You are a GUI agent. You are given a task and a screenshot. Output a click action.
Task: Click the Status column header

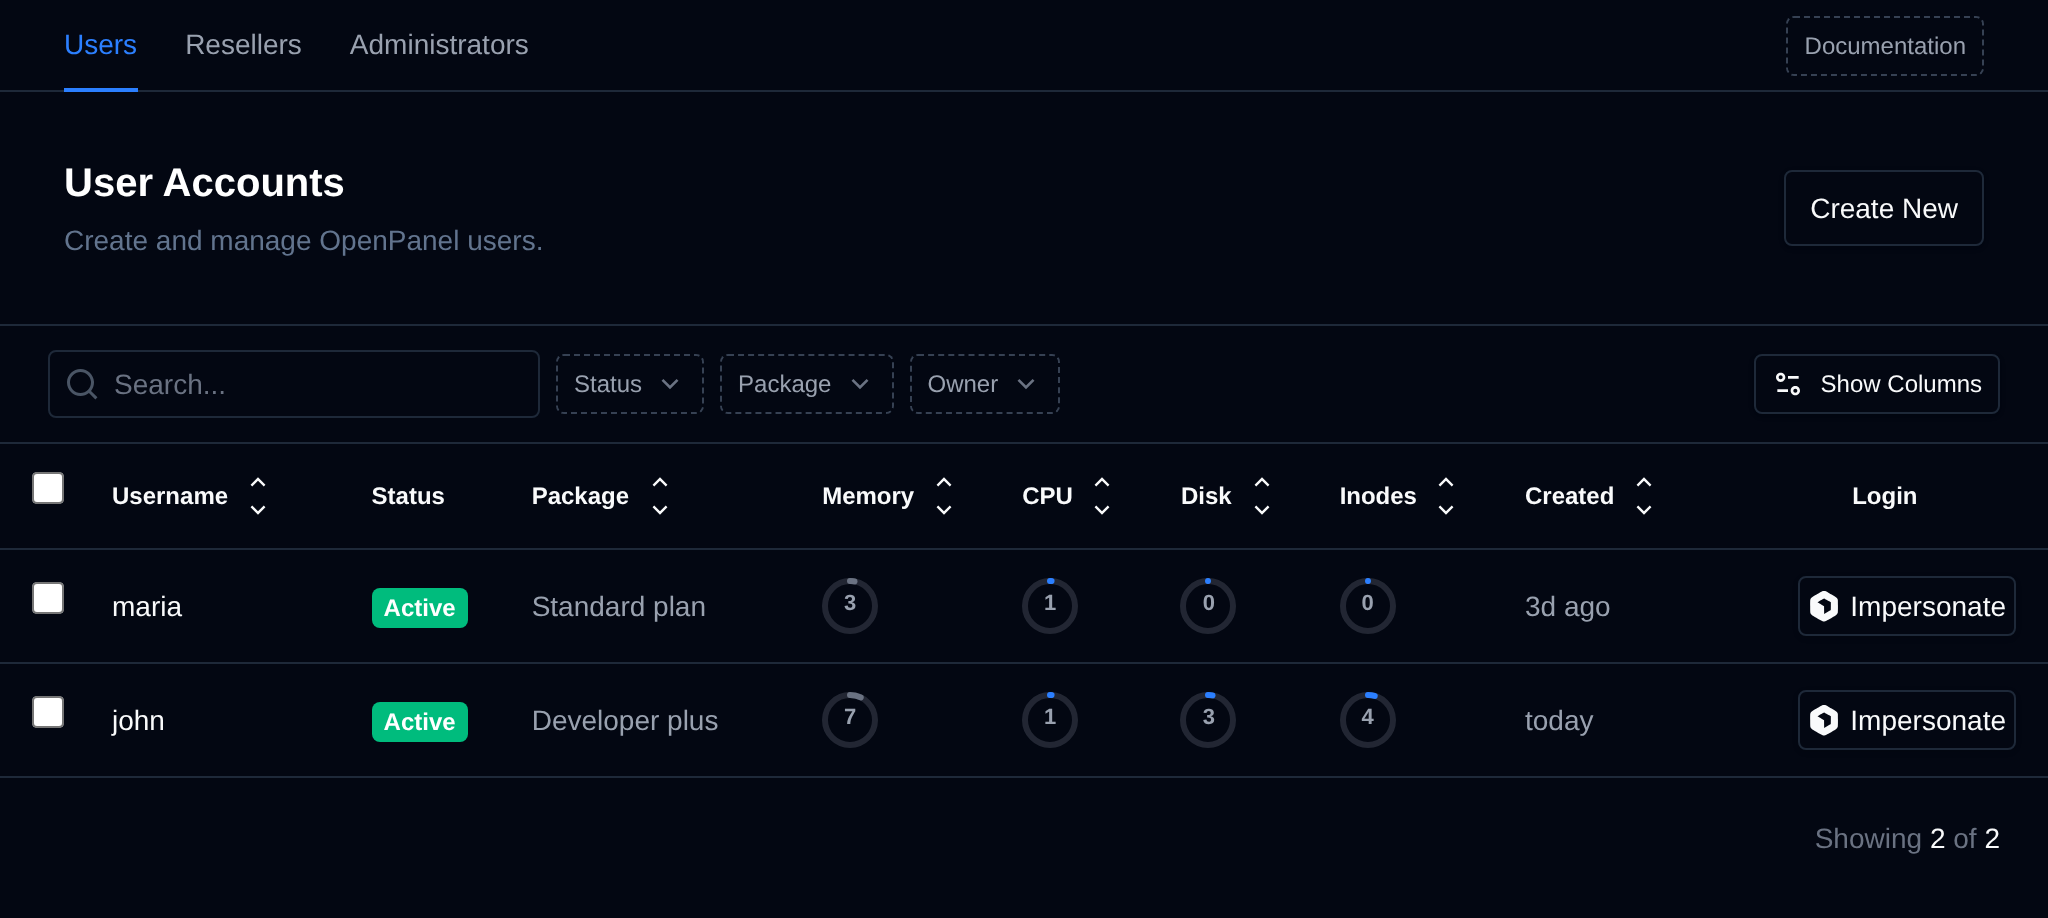click(x=408, y=496)
